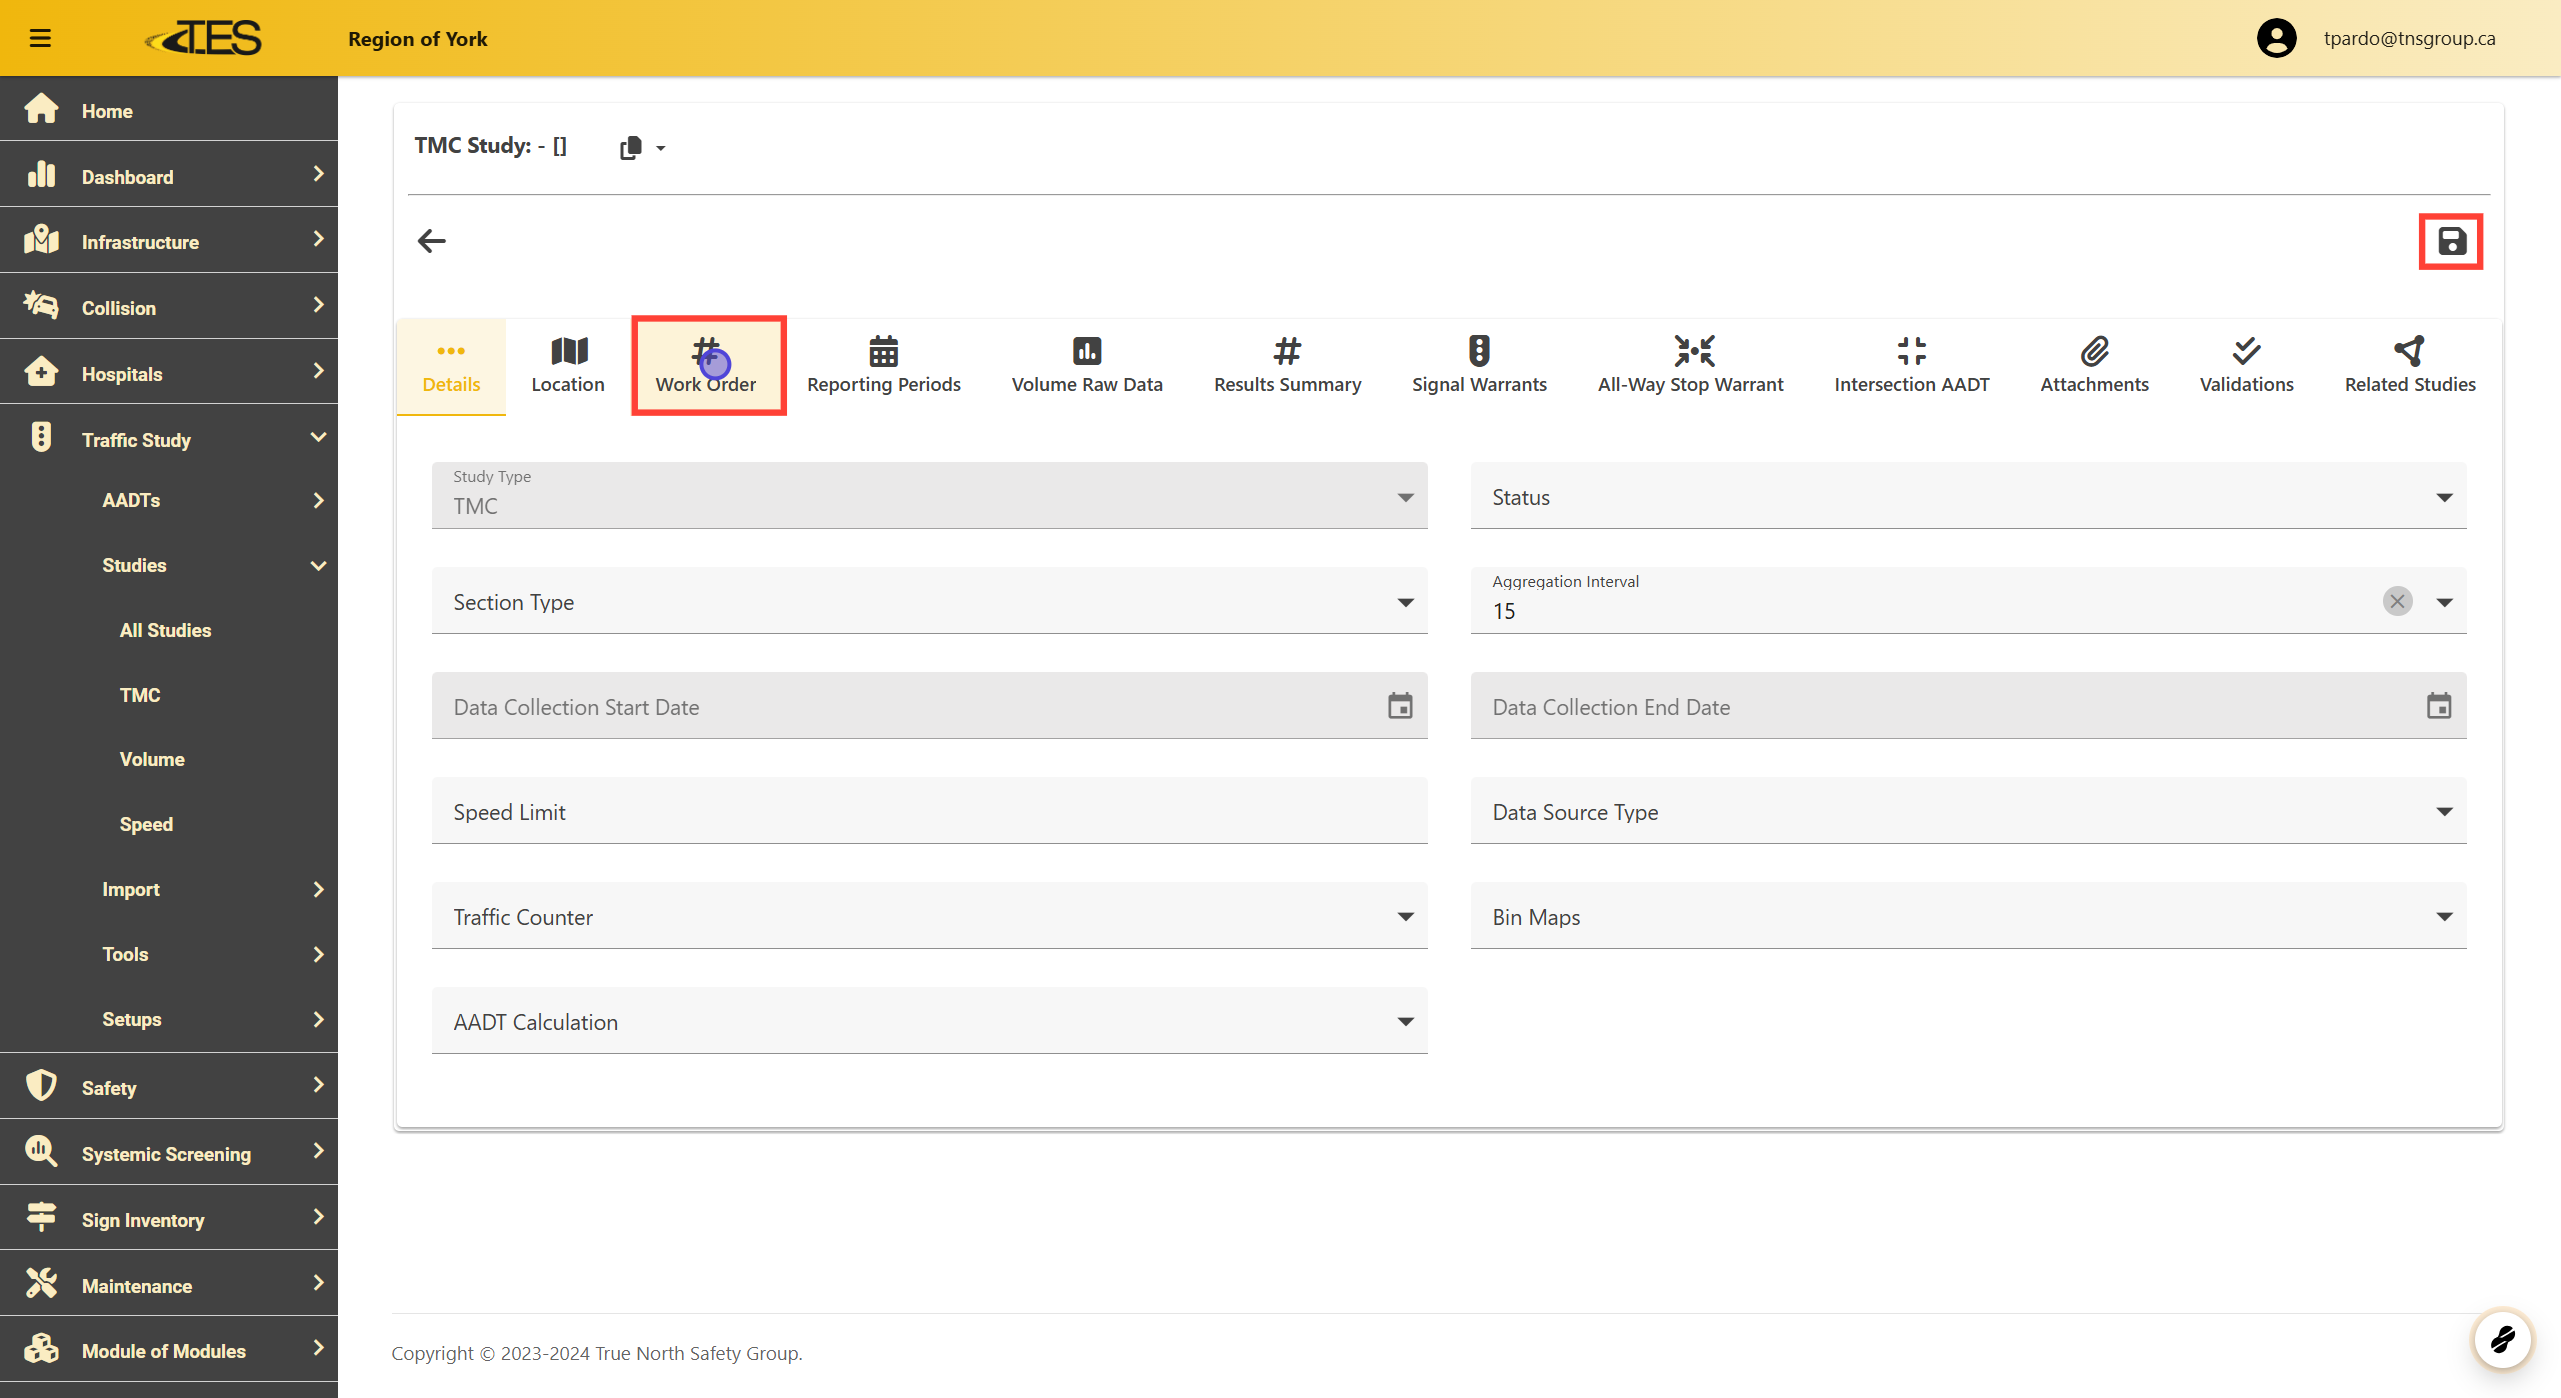Click the save floppy disk icon
Screen dimensions: 2561x1398
point(2450,241)
